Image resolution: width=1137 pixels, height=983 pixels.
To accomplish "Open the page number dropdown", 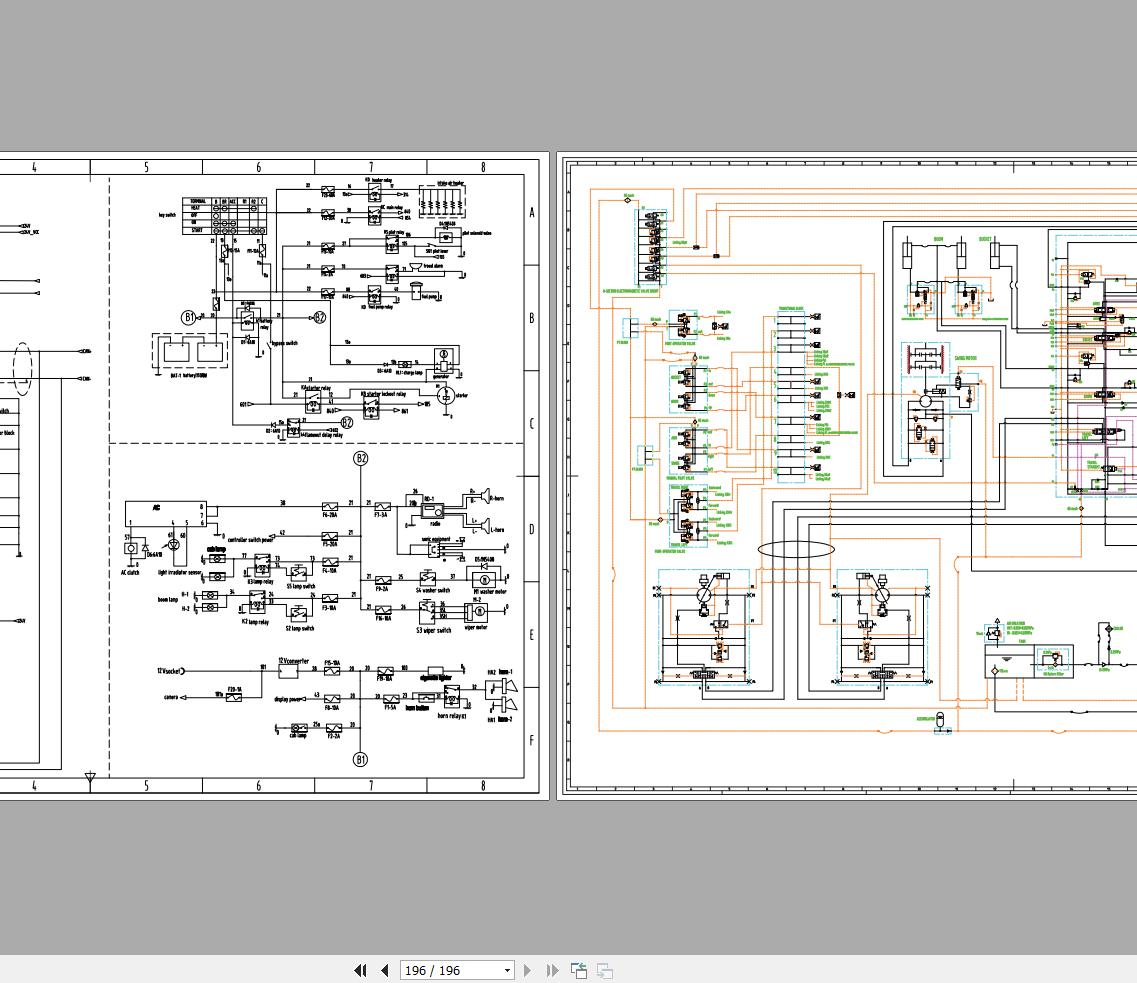I will [506, 970].
